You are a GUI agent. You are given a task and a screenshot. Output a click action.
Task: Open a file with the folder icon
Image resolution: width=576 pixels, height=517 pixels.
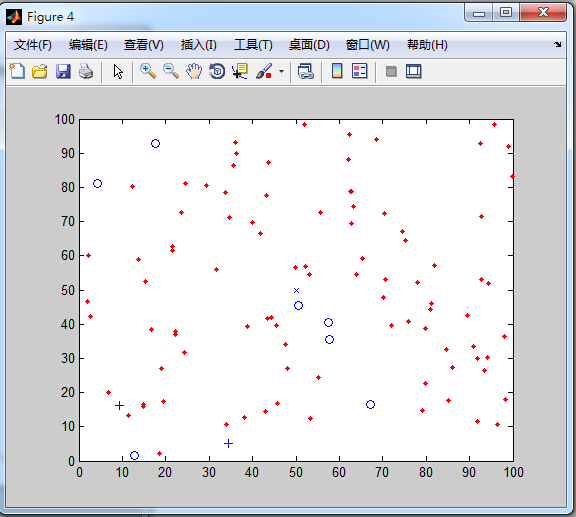pos(40,71)
